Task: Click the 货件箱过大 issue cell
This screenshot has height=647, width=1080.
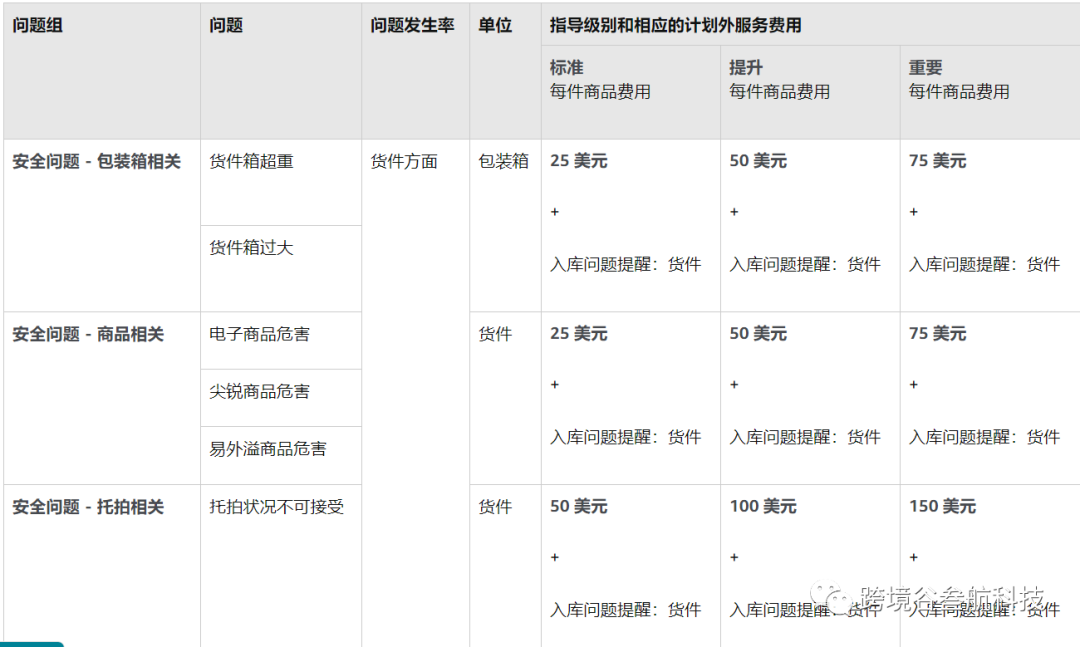Action: [x=251, y=247]
